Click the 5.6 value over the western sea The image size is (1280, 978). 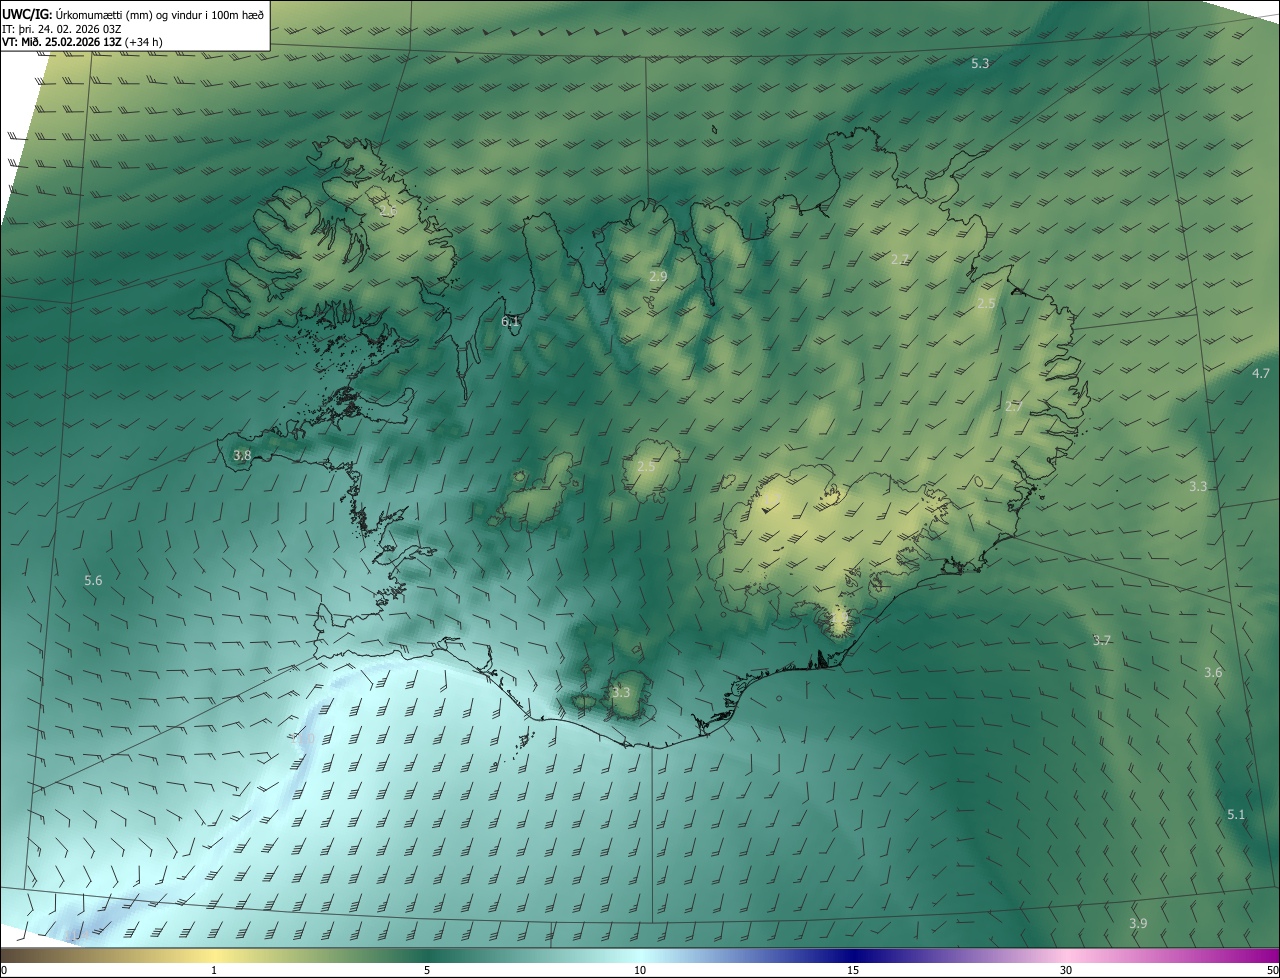[93, 580]
